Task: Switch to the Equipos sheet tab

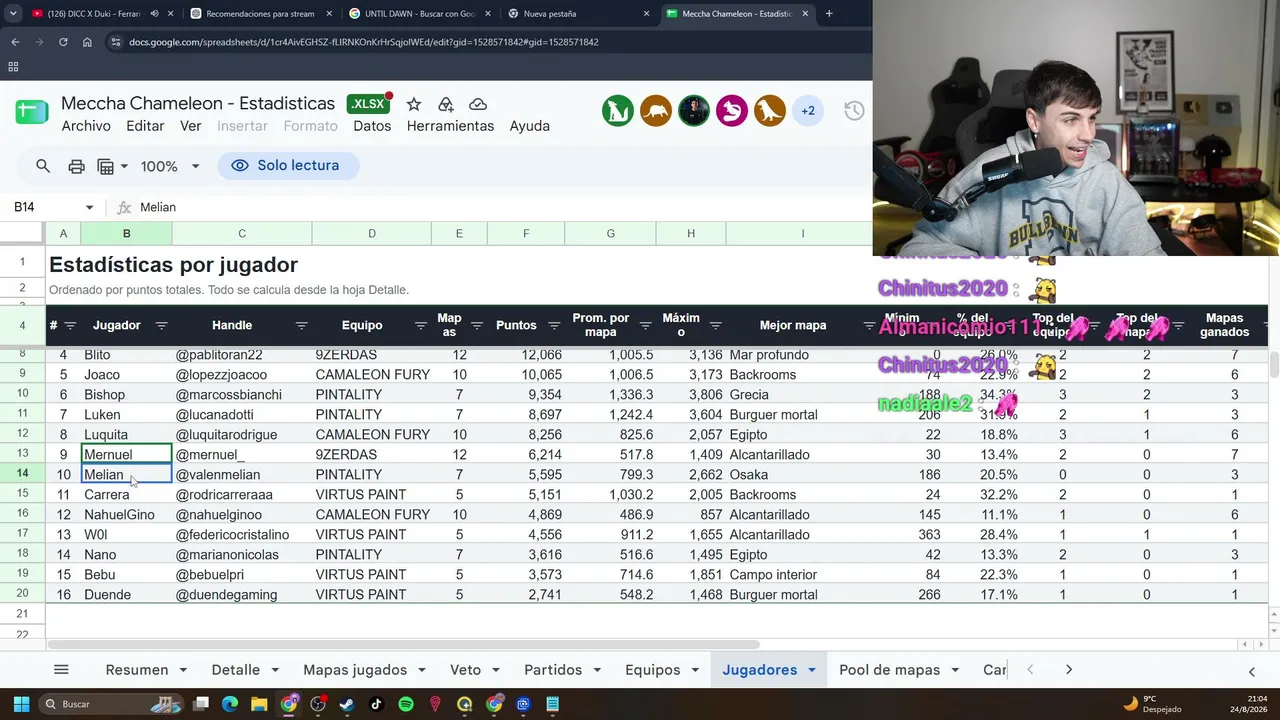Action: pyautogui.click(x=653, y=670)
